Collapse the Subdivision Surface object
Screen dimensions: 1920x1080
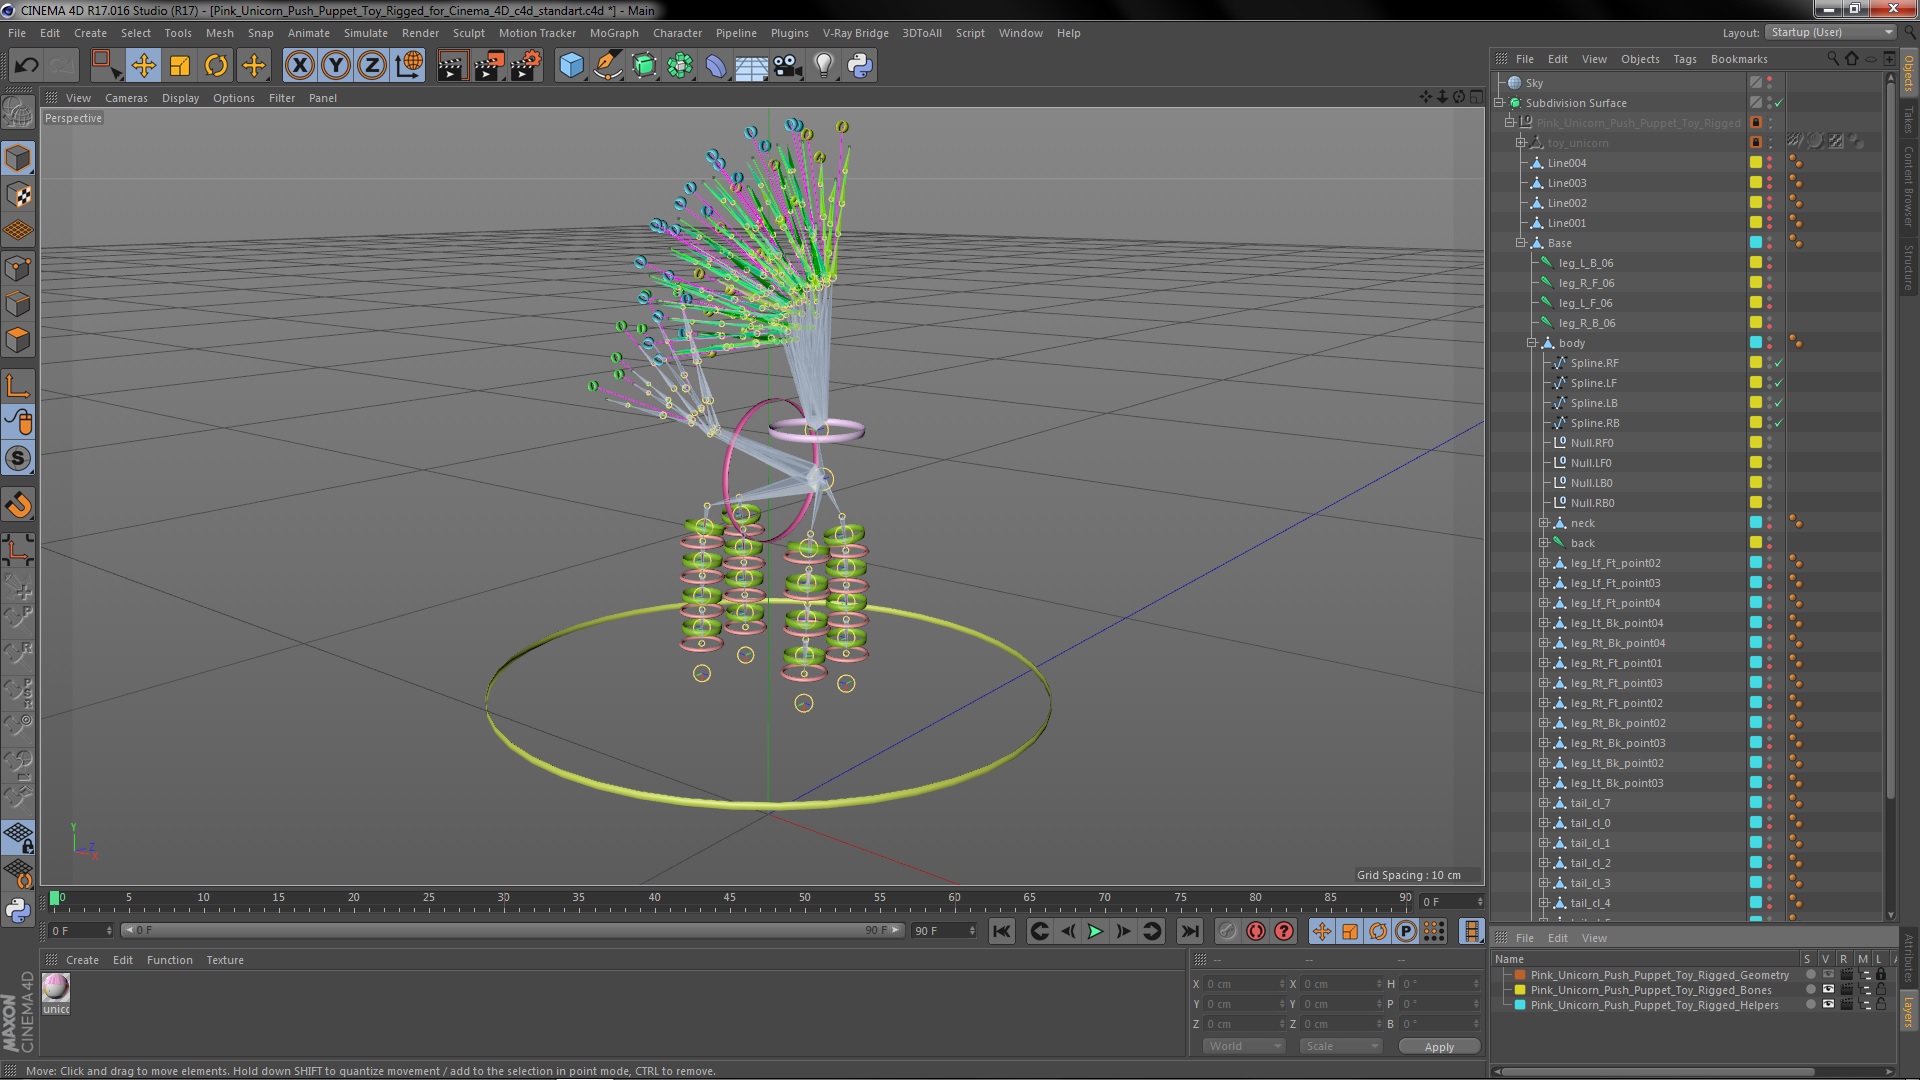[x=1499, y=103]
